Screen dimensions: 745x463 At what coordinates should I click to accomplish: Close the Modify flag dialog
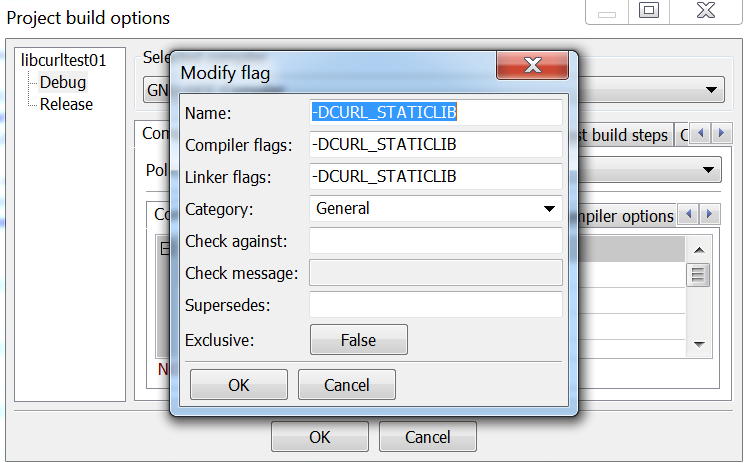point(532,65)
